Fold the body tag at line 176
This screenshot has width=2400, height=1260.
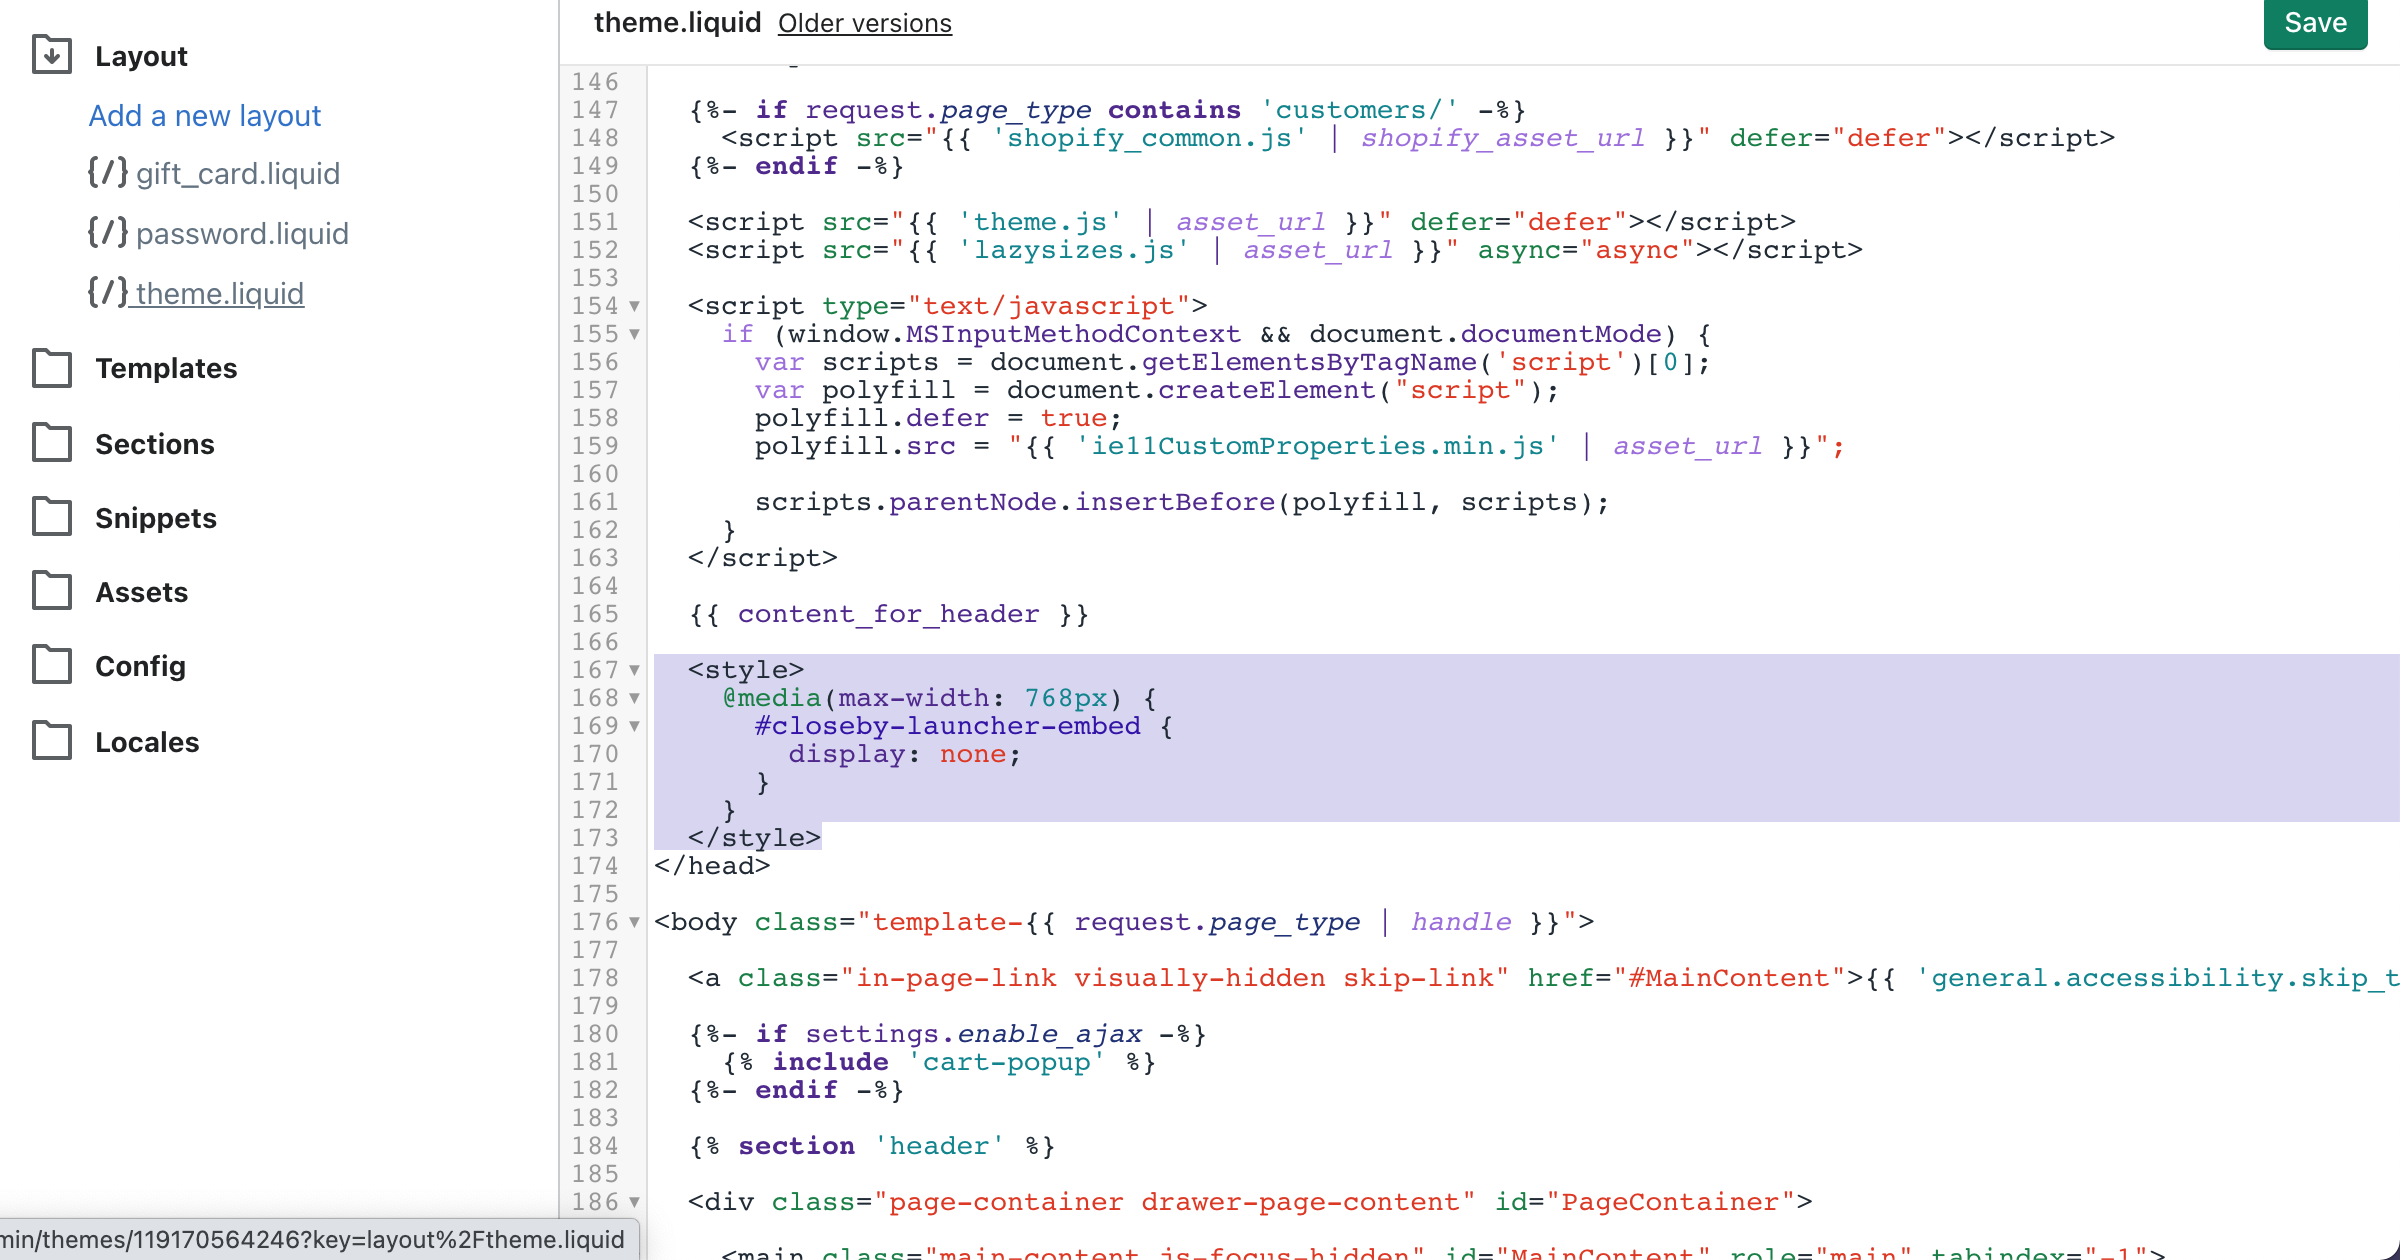tap(634, 922)
